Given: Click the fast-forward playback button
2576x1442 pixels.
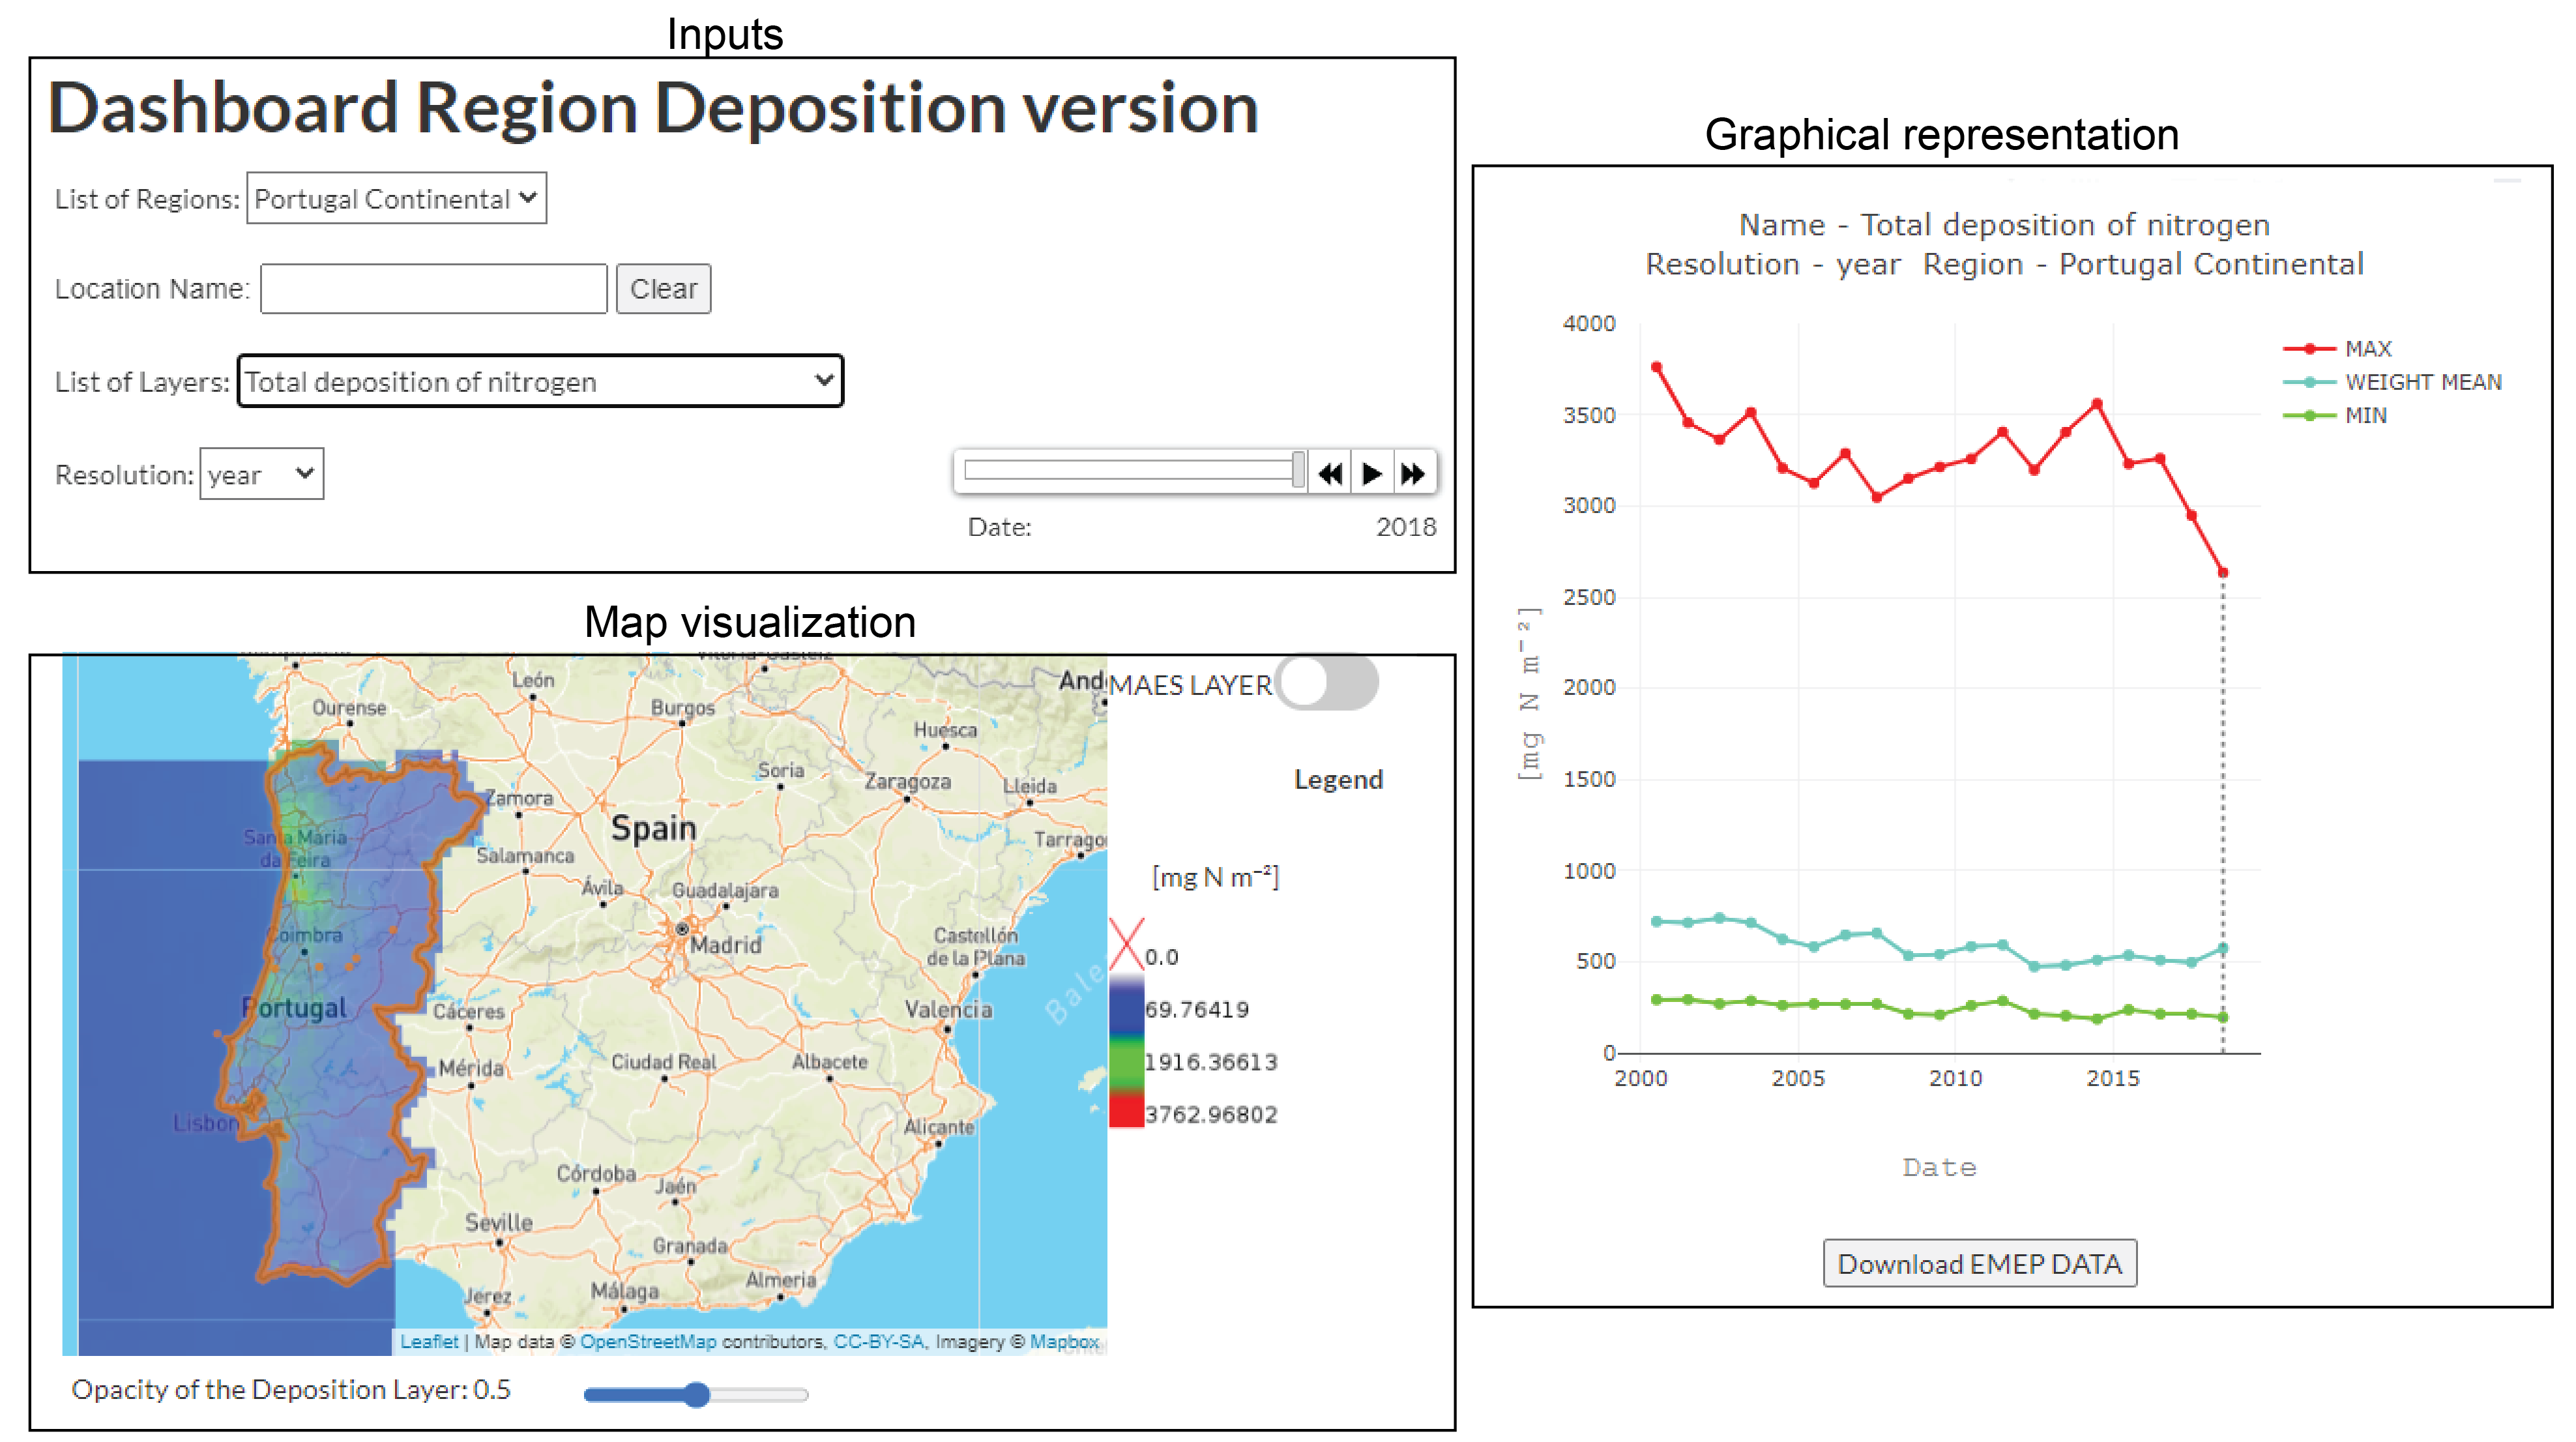Looking at the screenshot, I should (1413, 474).
